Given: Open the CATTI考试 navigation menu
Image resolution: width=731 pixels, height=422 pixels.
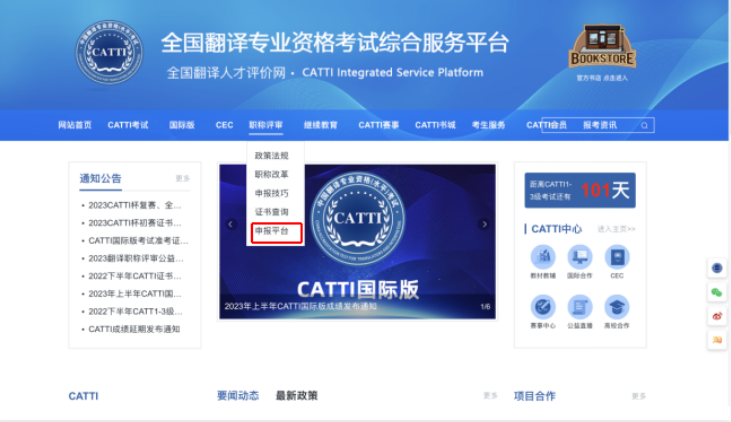Looking at the screenshot, I should tap(128, 125).
